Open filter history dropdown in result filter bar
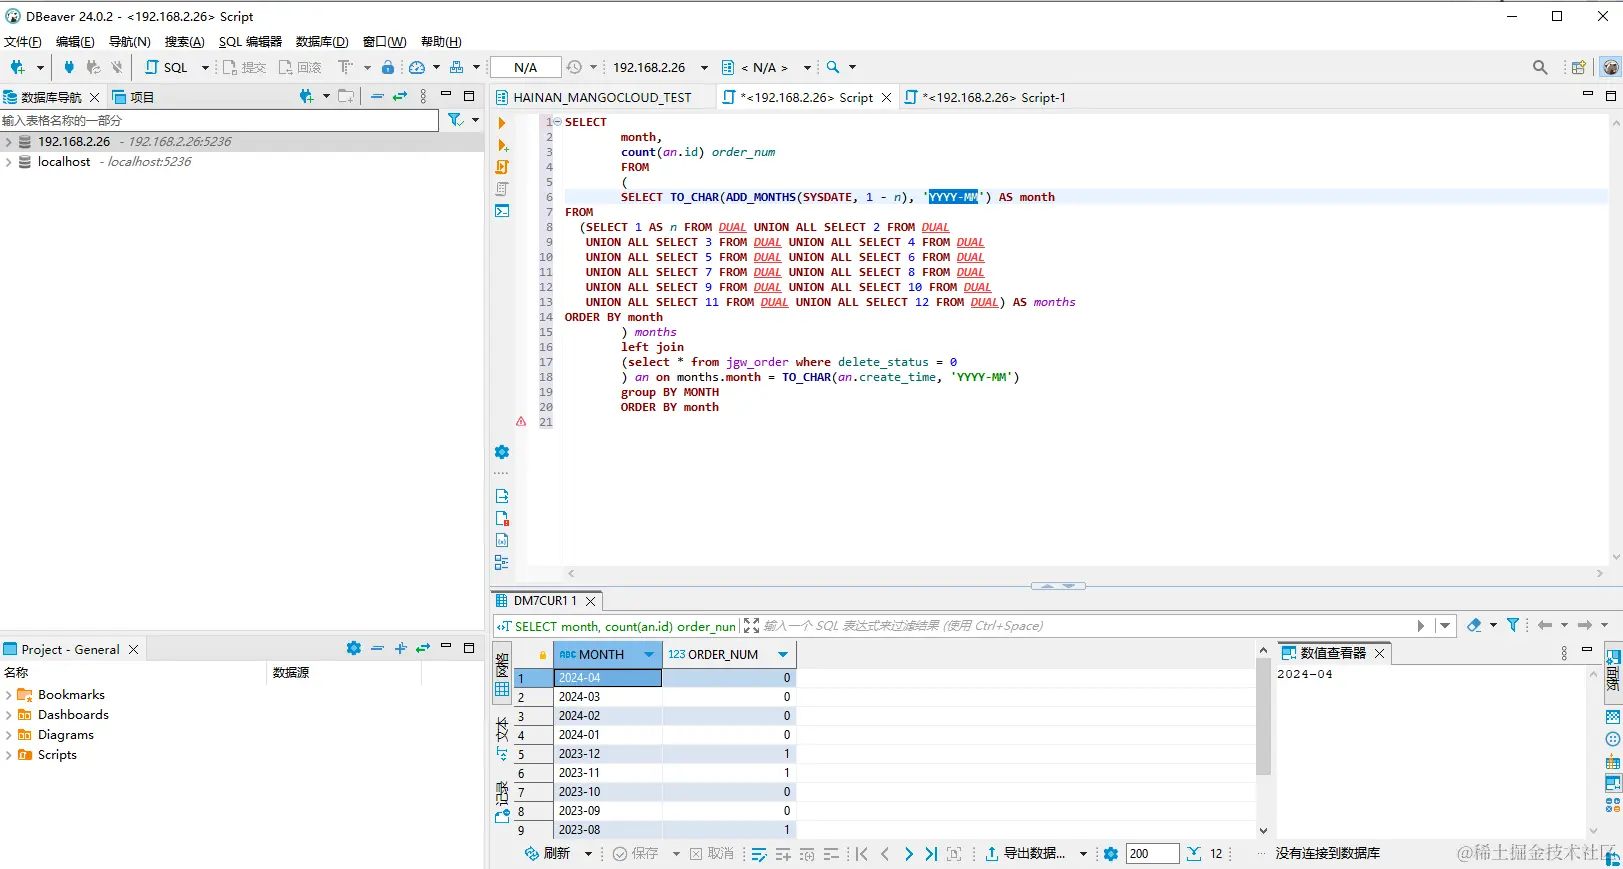Screen dimensions: 1623x869 pos(1444,625)
